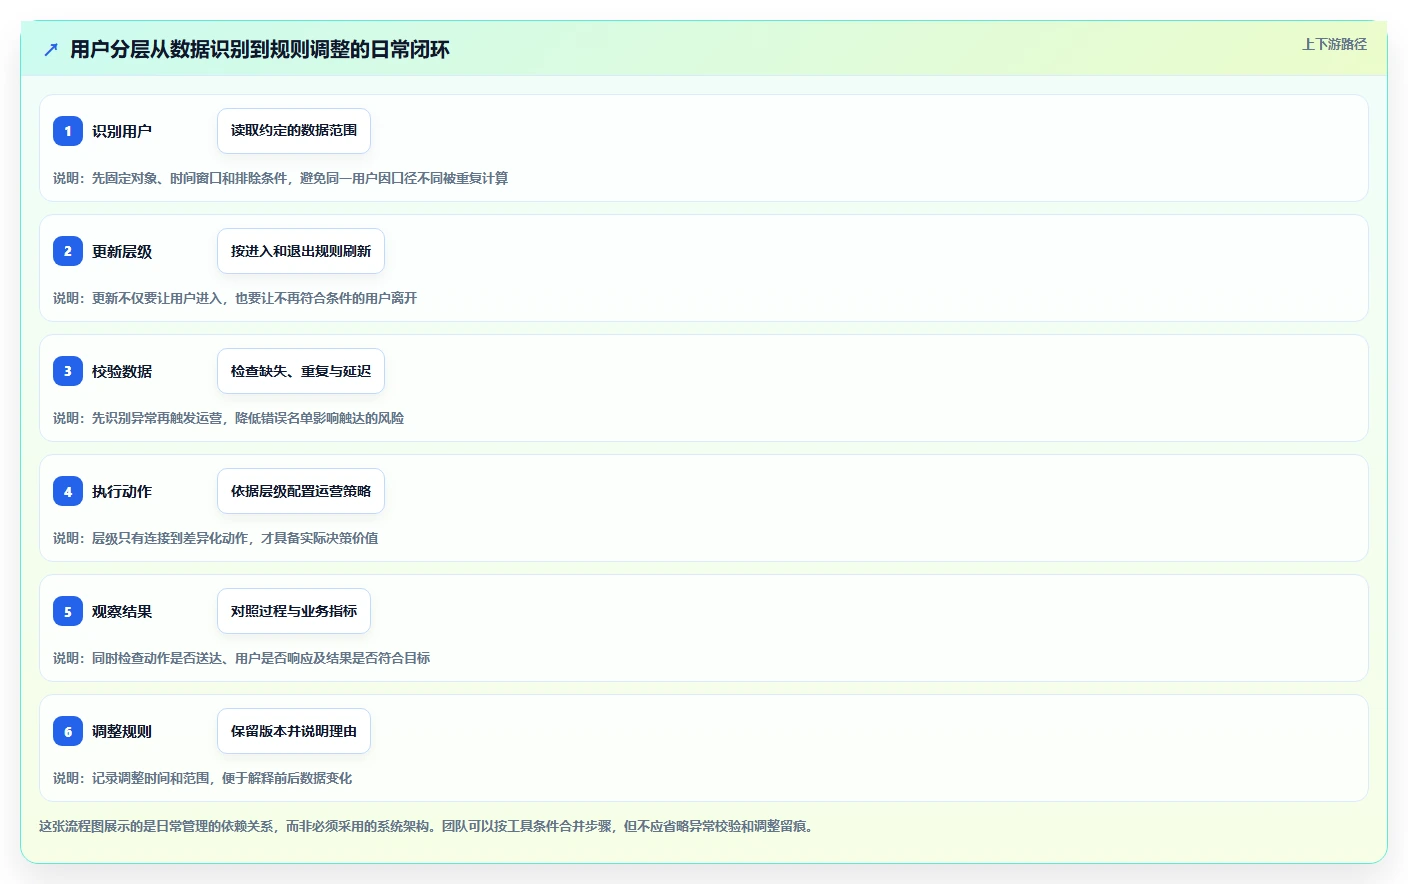
Task: Click the 读取约定的数据范围 chip
Action: coord(294,131)
